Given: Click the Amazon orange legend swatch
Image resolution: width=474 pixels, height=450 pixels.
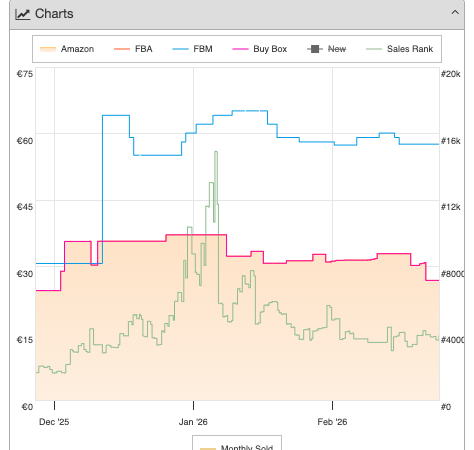Looking at the screenshot, I should tap(48, 49).
